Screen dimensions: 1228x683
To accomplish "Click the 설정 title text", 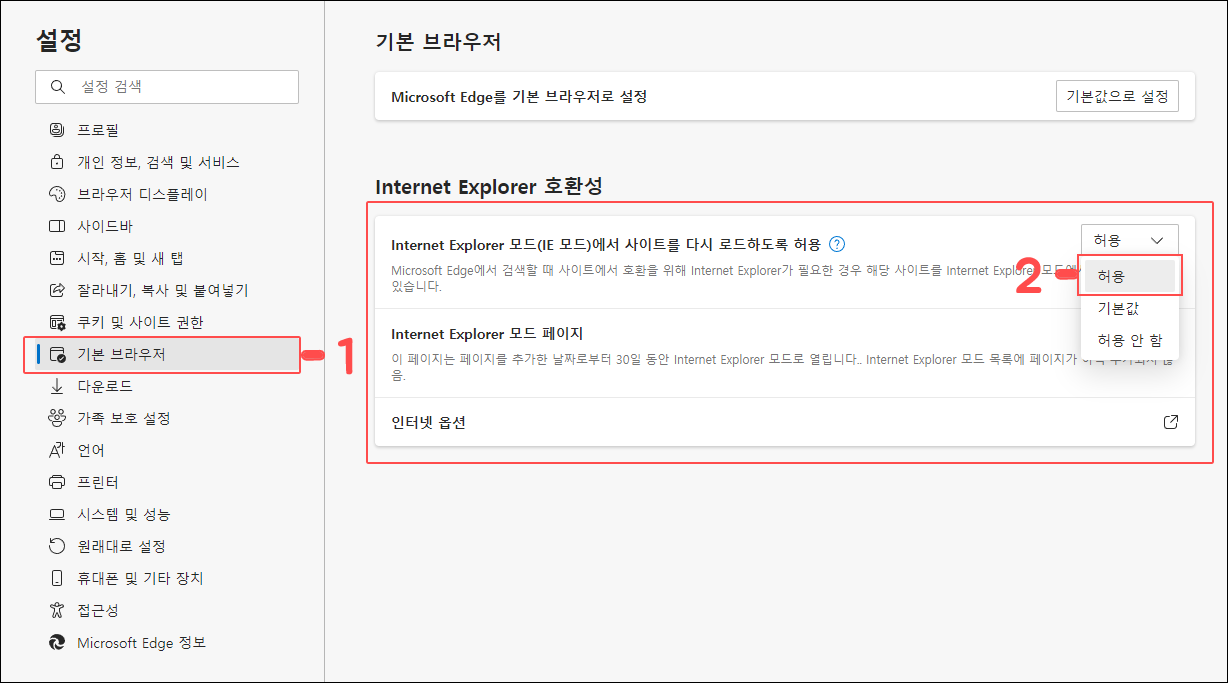I will click(59, 40).
